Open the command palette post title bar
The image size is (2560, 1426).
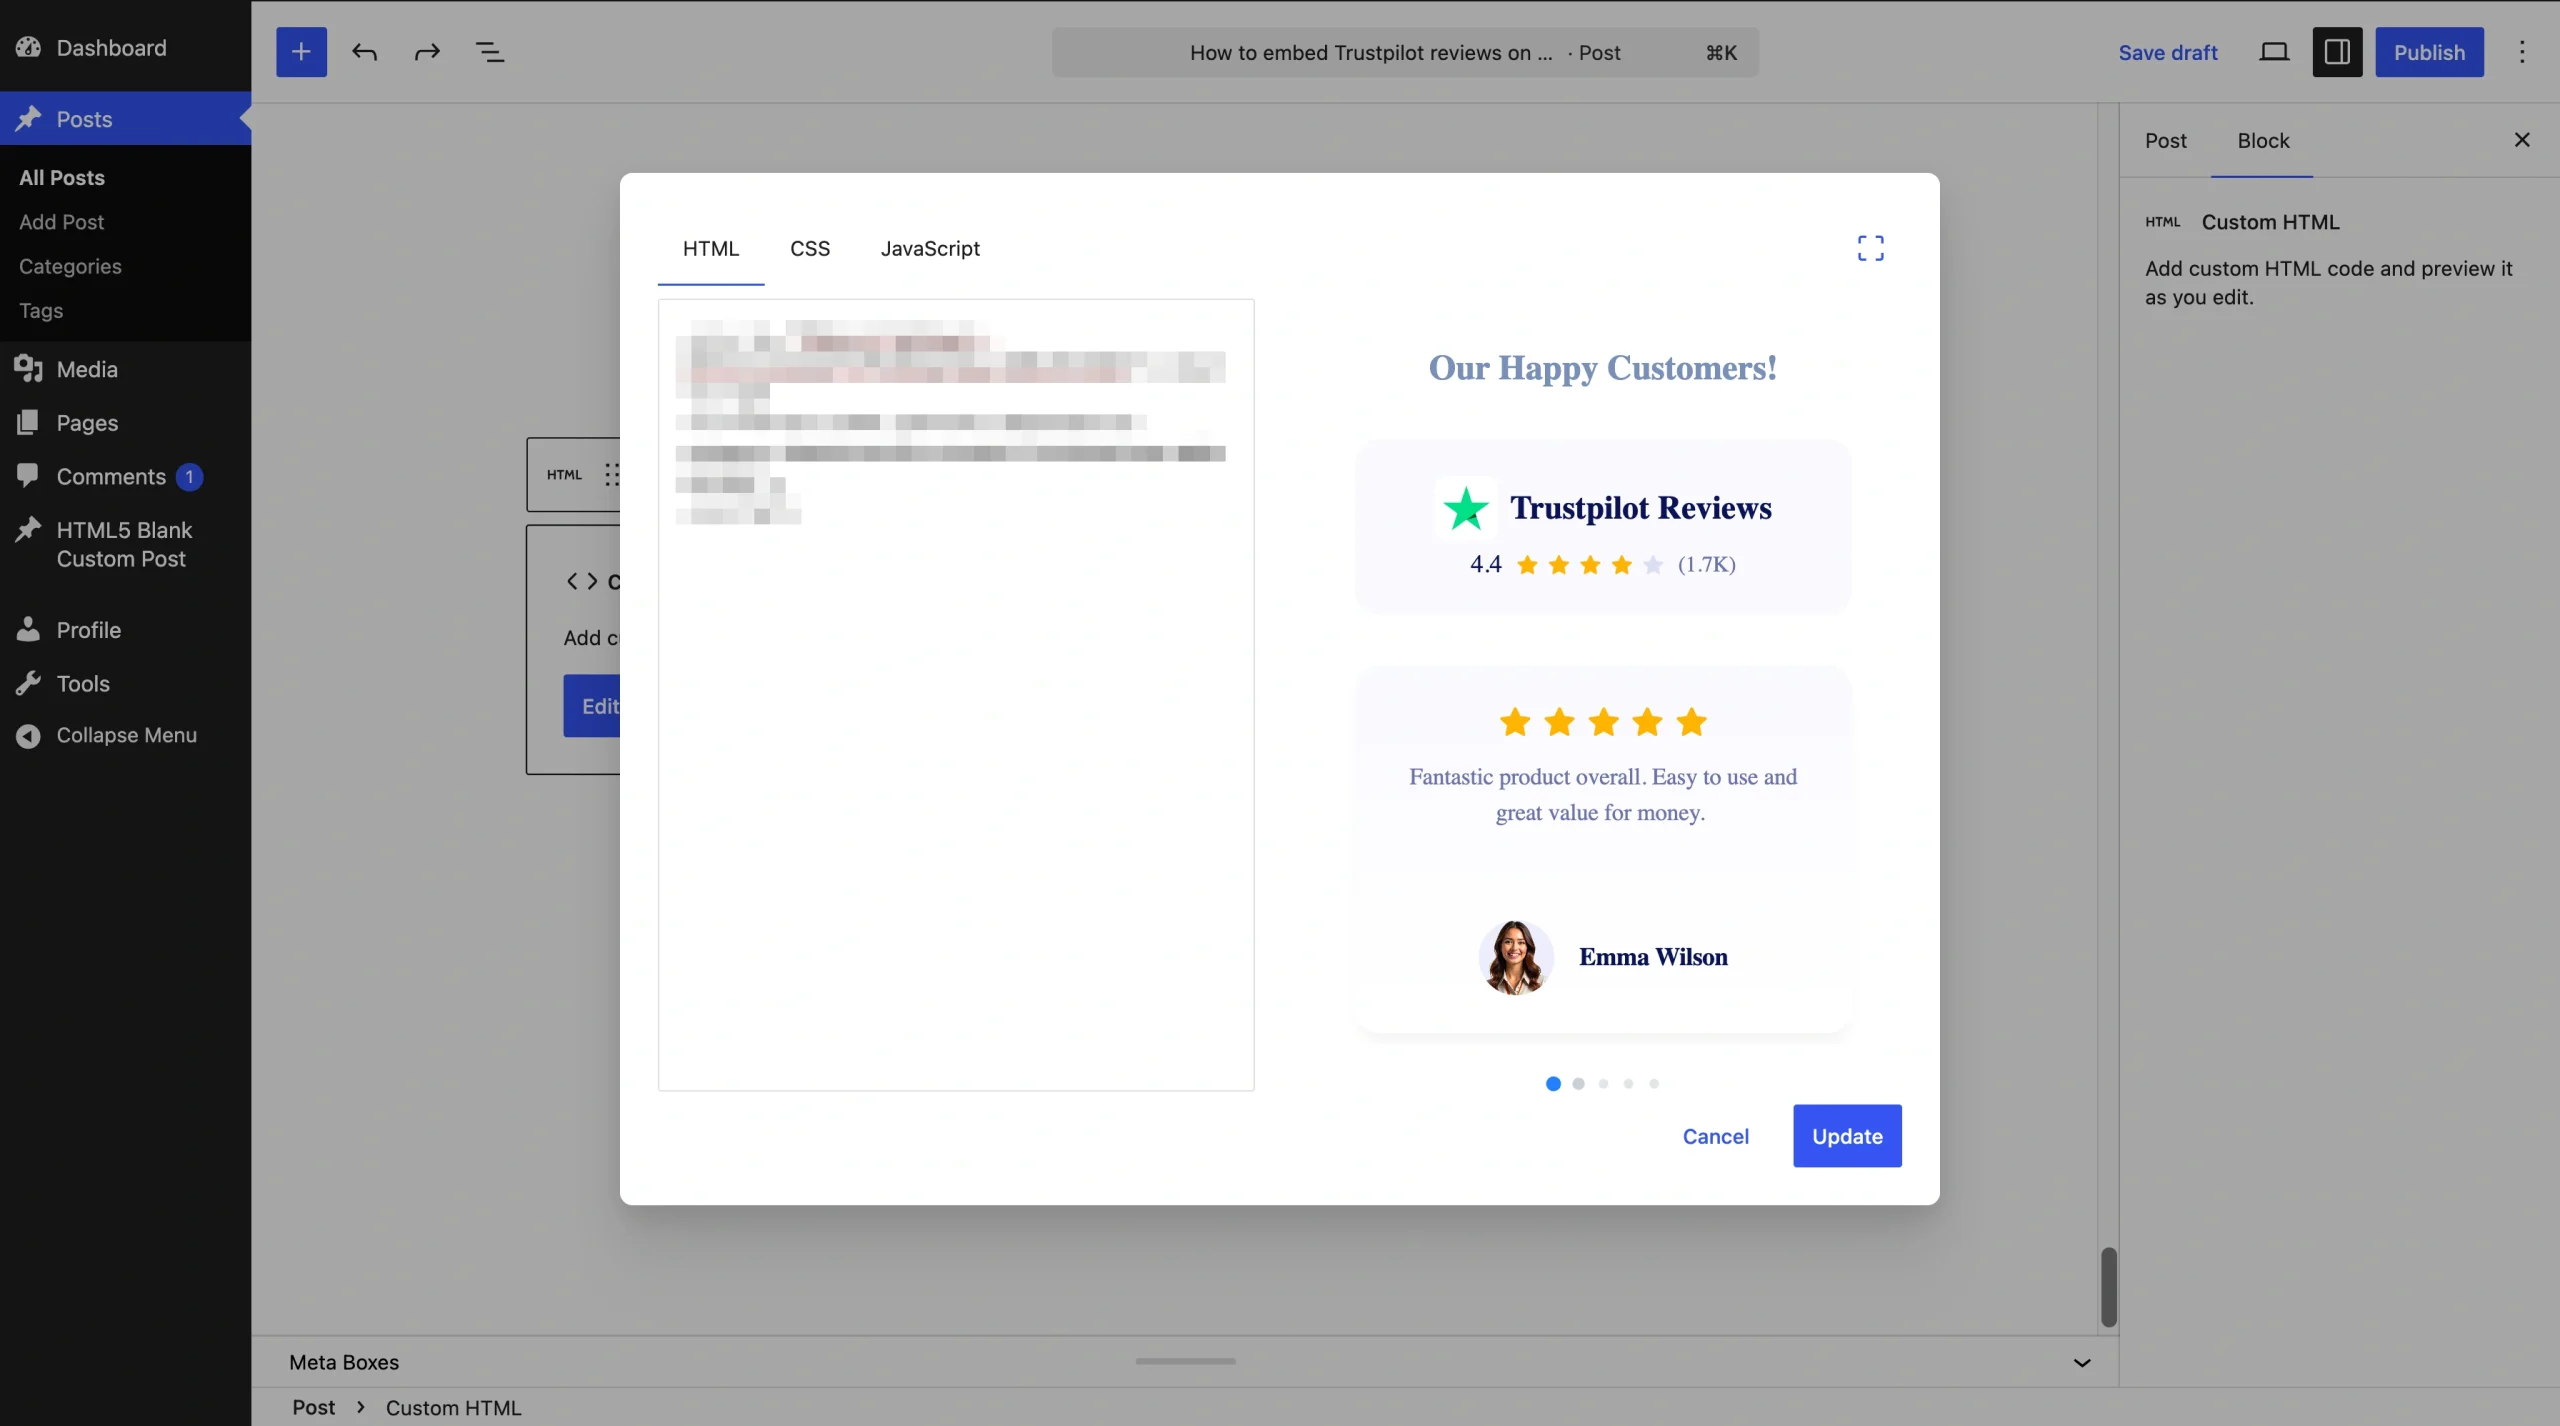(x=1405, y=52)
